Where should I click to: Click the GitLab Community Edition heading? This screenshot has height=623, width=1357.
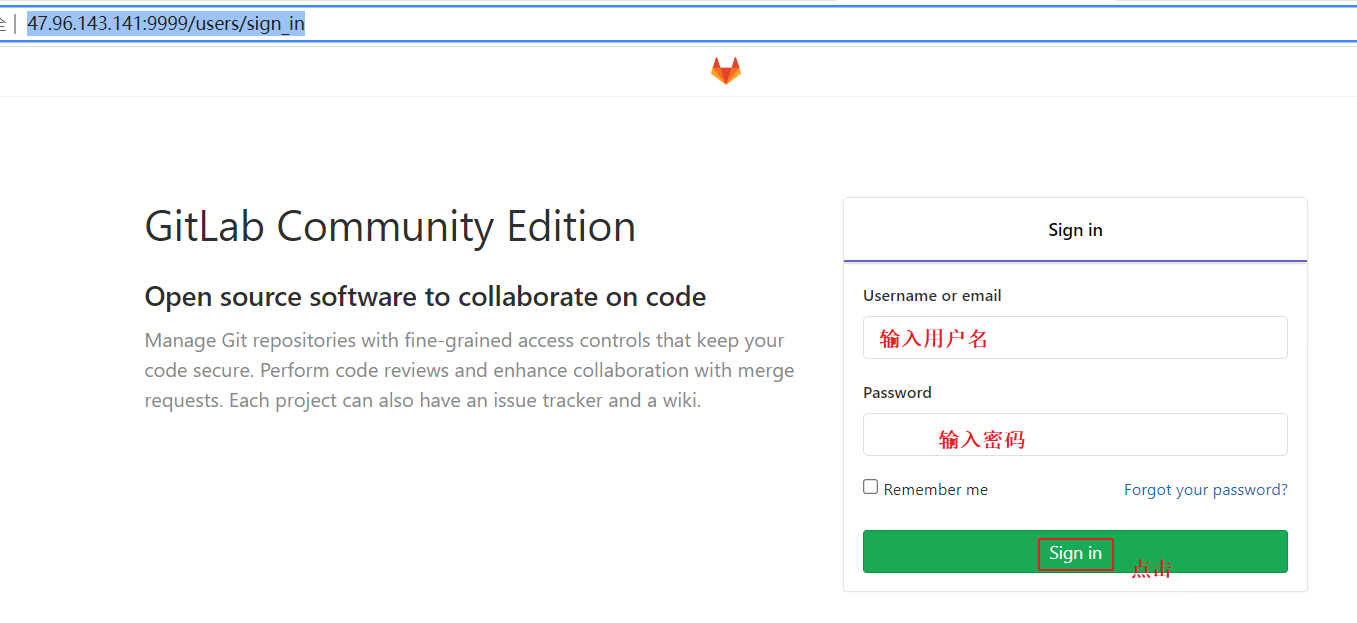[x=390, y=227]
